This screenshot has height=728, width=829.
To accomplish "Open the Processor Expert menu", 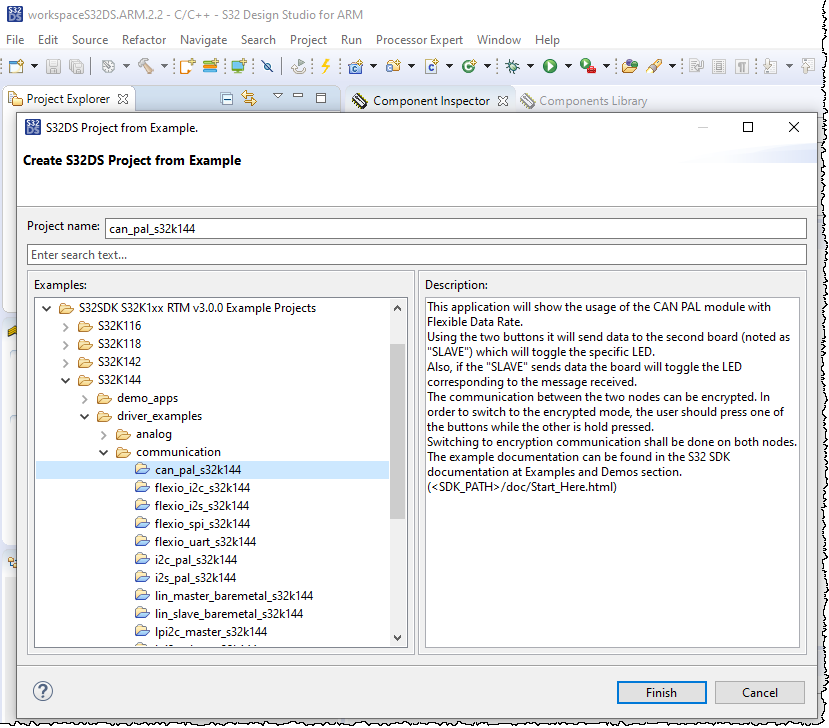I will click(x=419, y=40).
